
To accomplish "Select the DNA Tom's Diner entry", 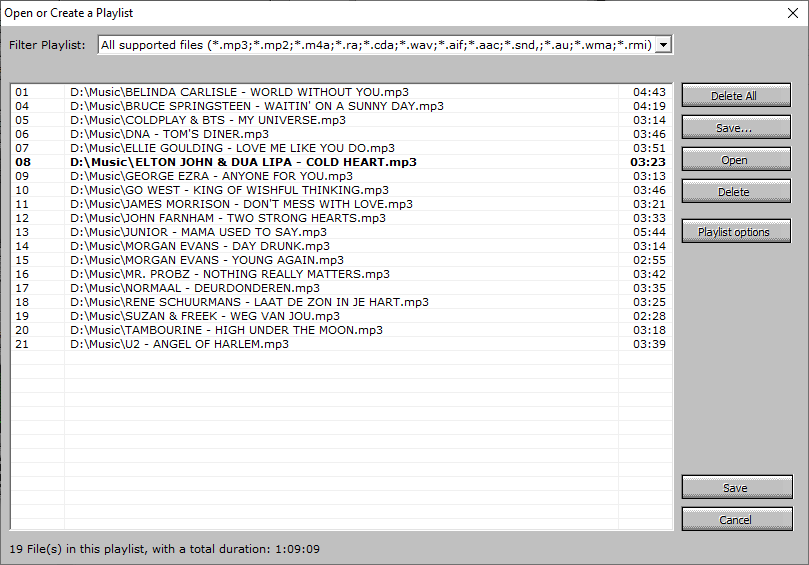I will (170, 134).
